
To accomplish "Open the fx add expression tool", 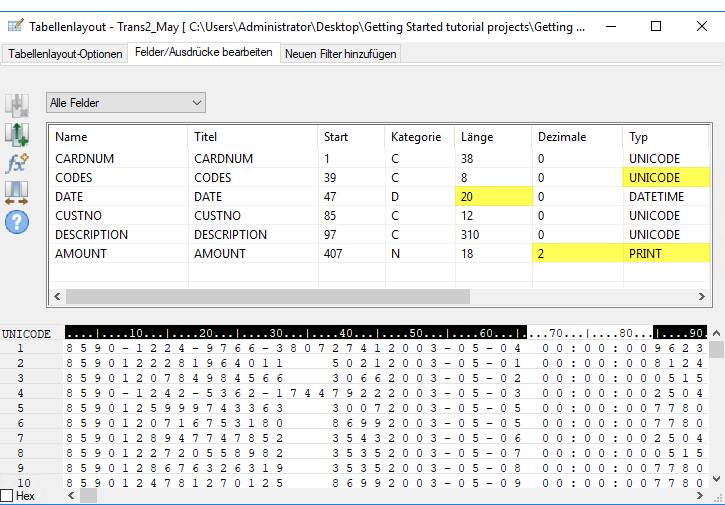I will point(17,163).
